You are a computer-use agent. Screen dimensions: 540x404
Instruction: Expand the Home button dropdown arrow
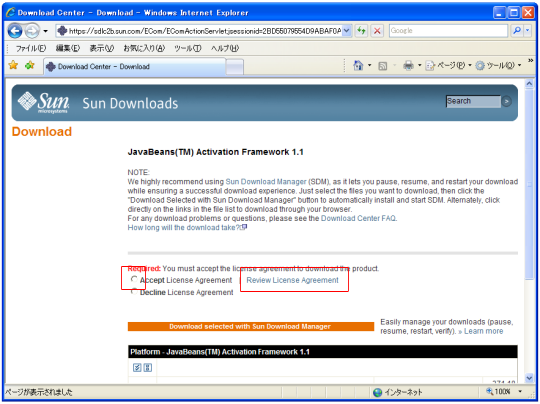point(370,65)
